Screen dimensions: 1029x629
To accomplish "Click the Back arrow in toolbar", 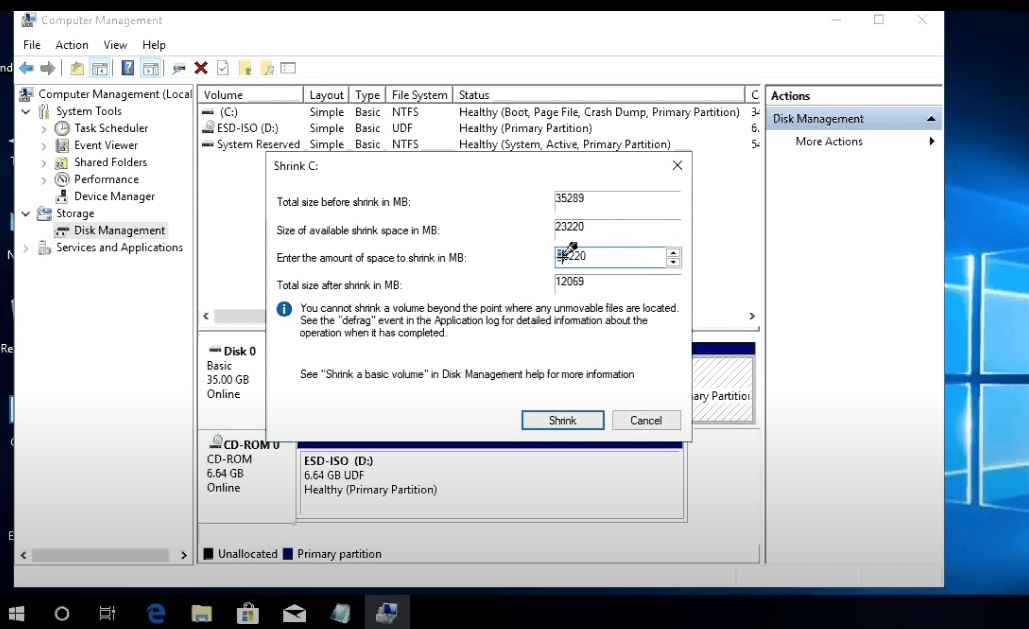I will [26, 68].
